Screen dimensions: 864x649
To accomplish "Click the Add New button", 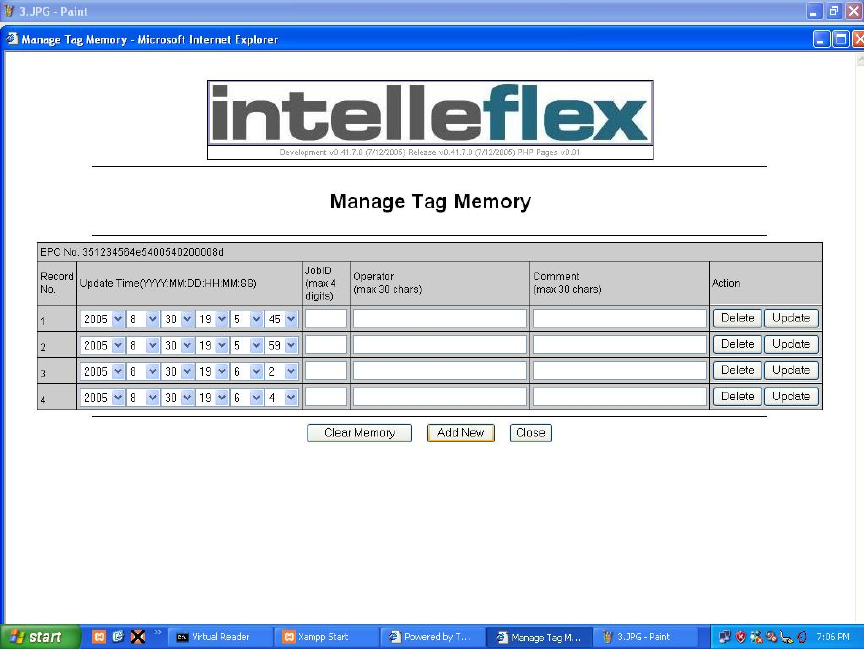I will pyautogui.click(x=461, y=432).
